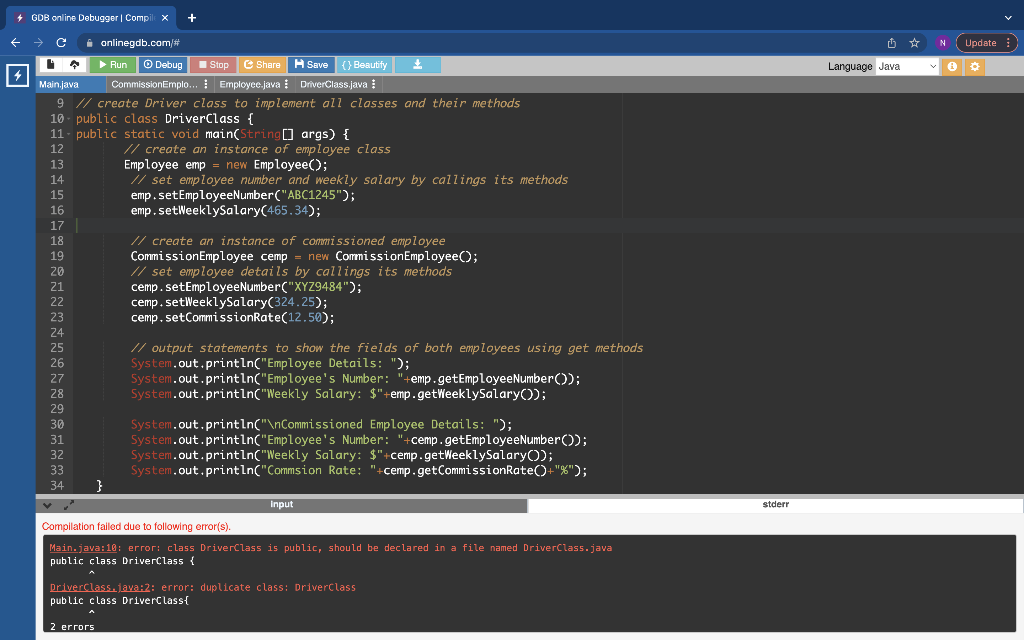Click line number 26 in gutter
Viewport: 1024px width, 640px height.
(57, 363)
